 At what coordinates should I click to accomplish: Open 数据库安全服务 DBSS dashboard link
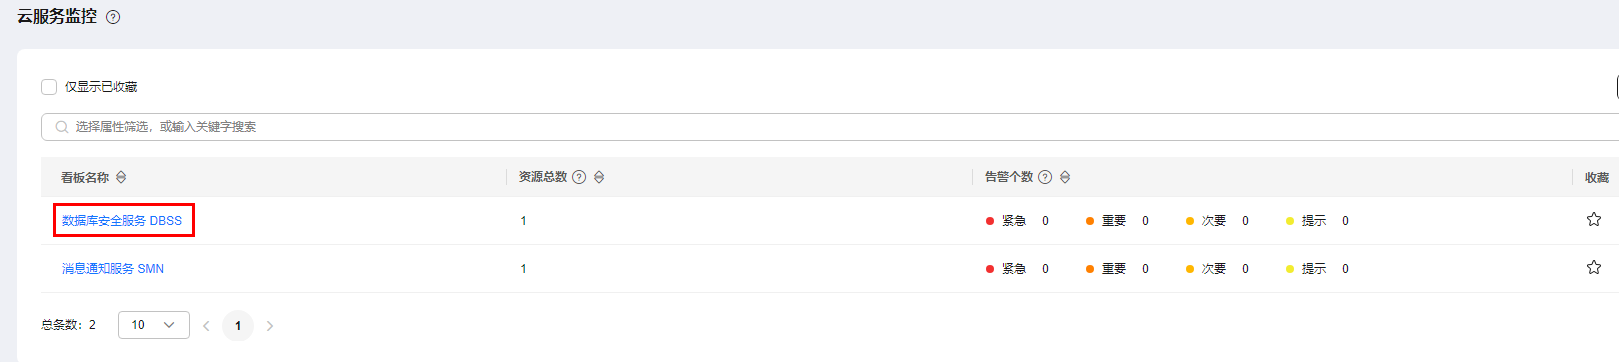[122, 221]
